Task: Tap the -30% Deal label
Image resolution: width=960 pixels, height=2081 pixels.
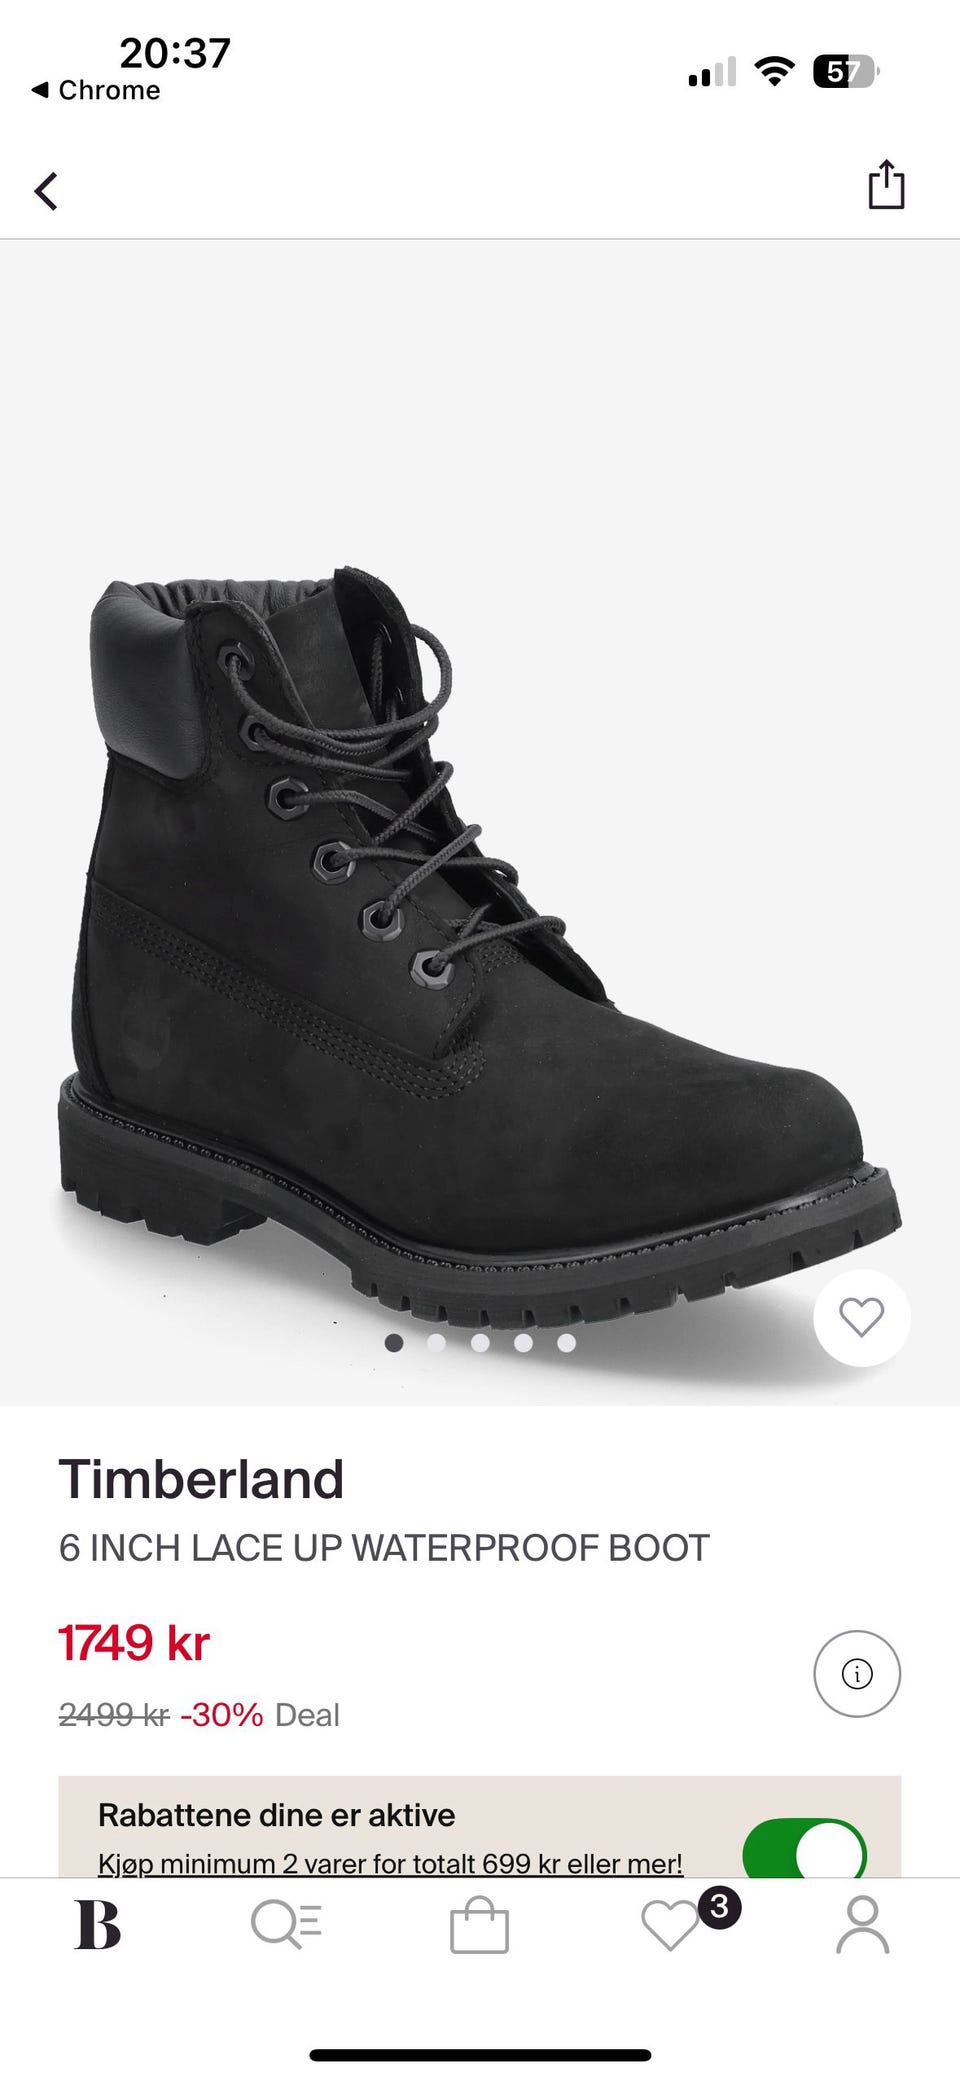Action: click(260, 1715)
